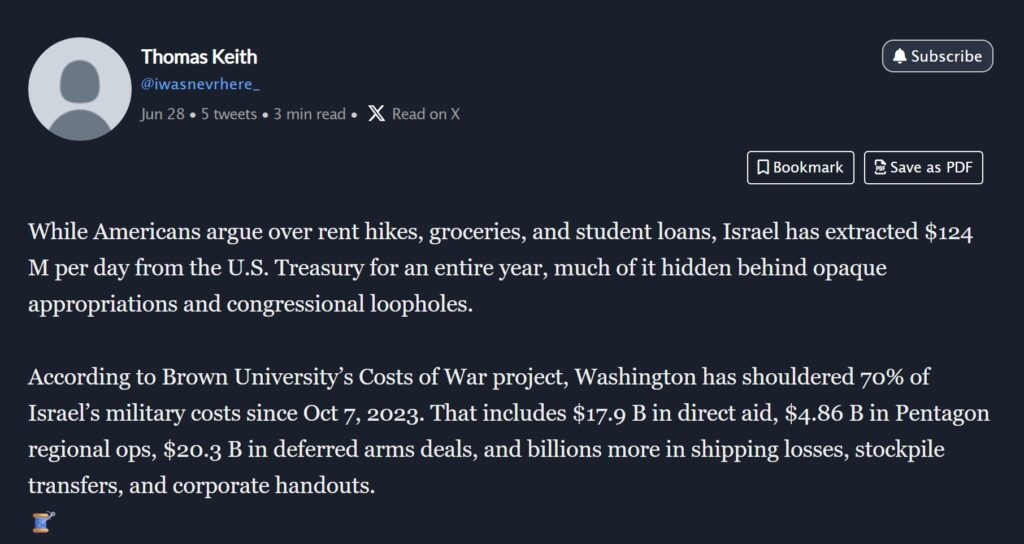Open the @iwasnevrhere_ handle link
The width and height of the screenshot is (1024, 544).
tap(200, 85)
